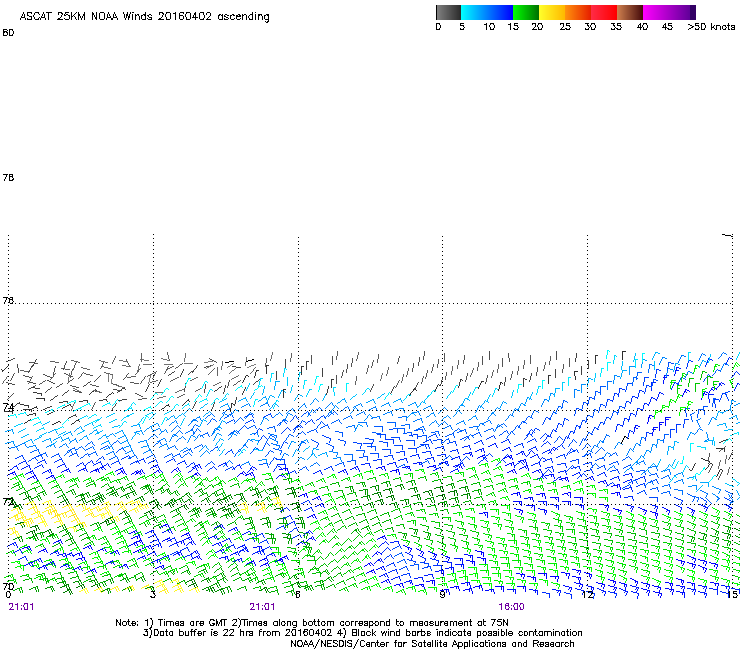The image size is (740, 650).
Task: Click the '3' longitude label
Action: (152, 594)
